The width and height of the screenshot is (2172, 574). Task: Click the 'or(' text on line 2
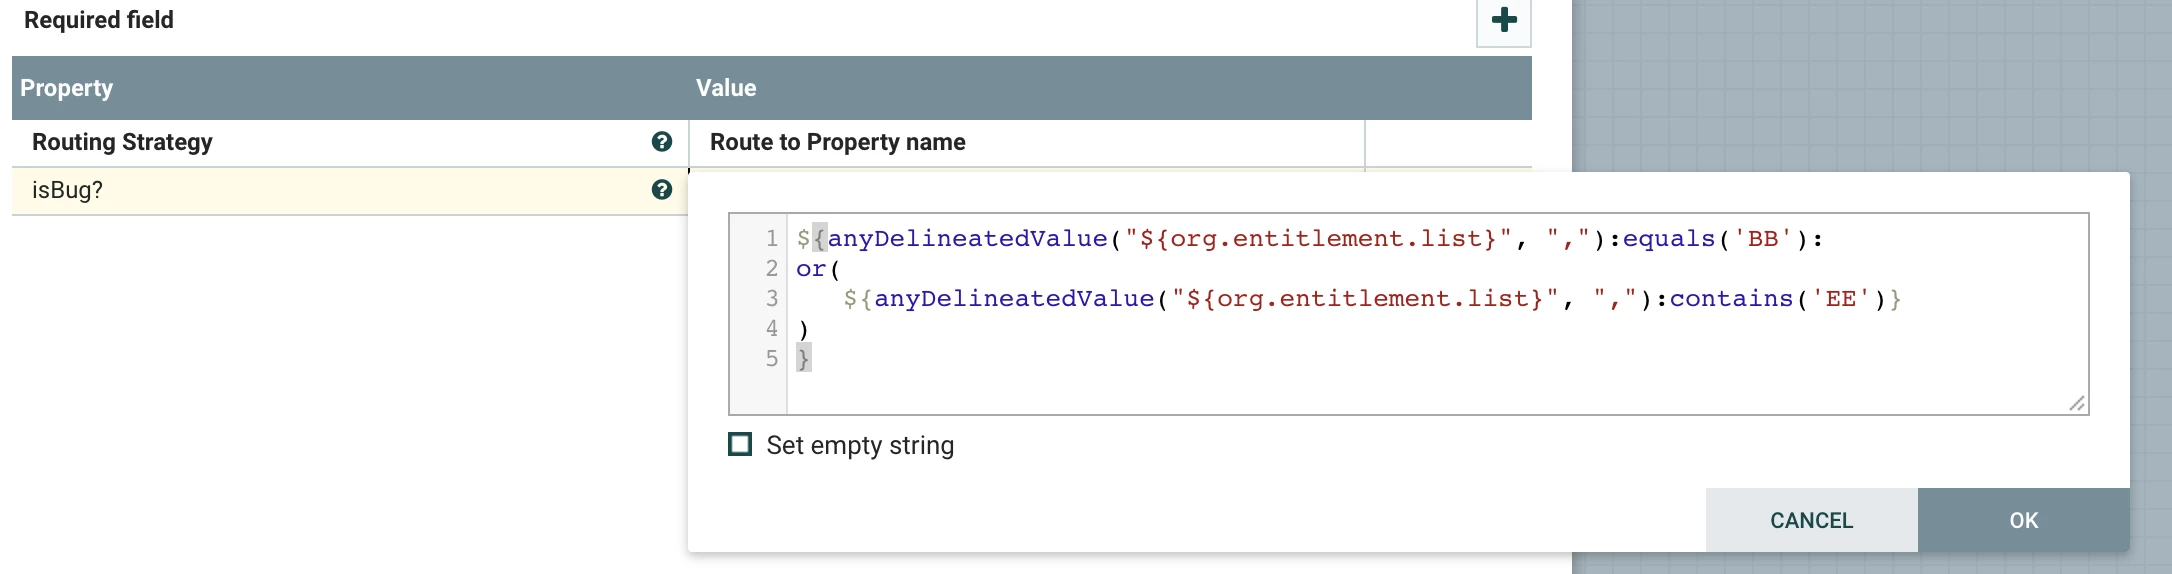[x=818, y=269]
